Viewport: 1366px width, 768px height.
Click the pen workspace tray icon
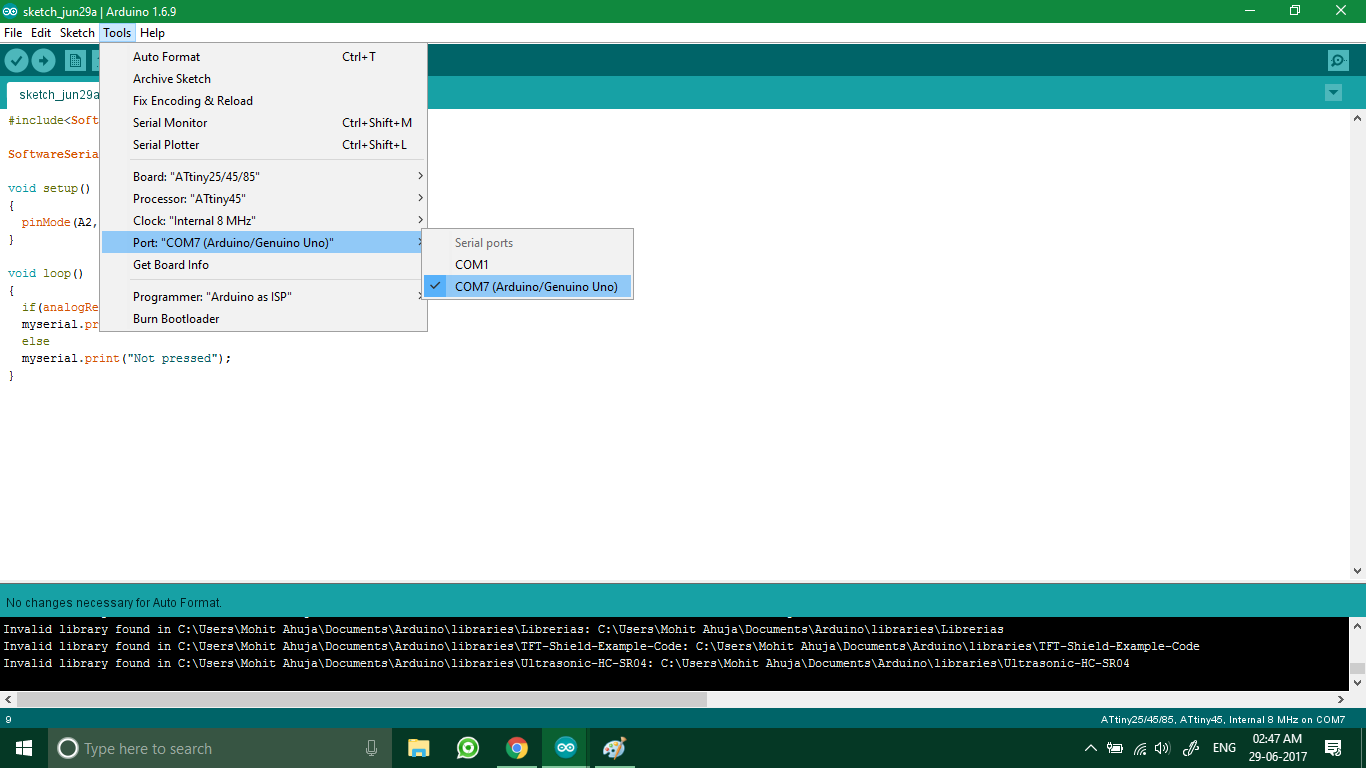tap(1190, 748)
